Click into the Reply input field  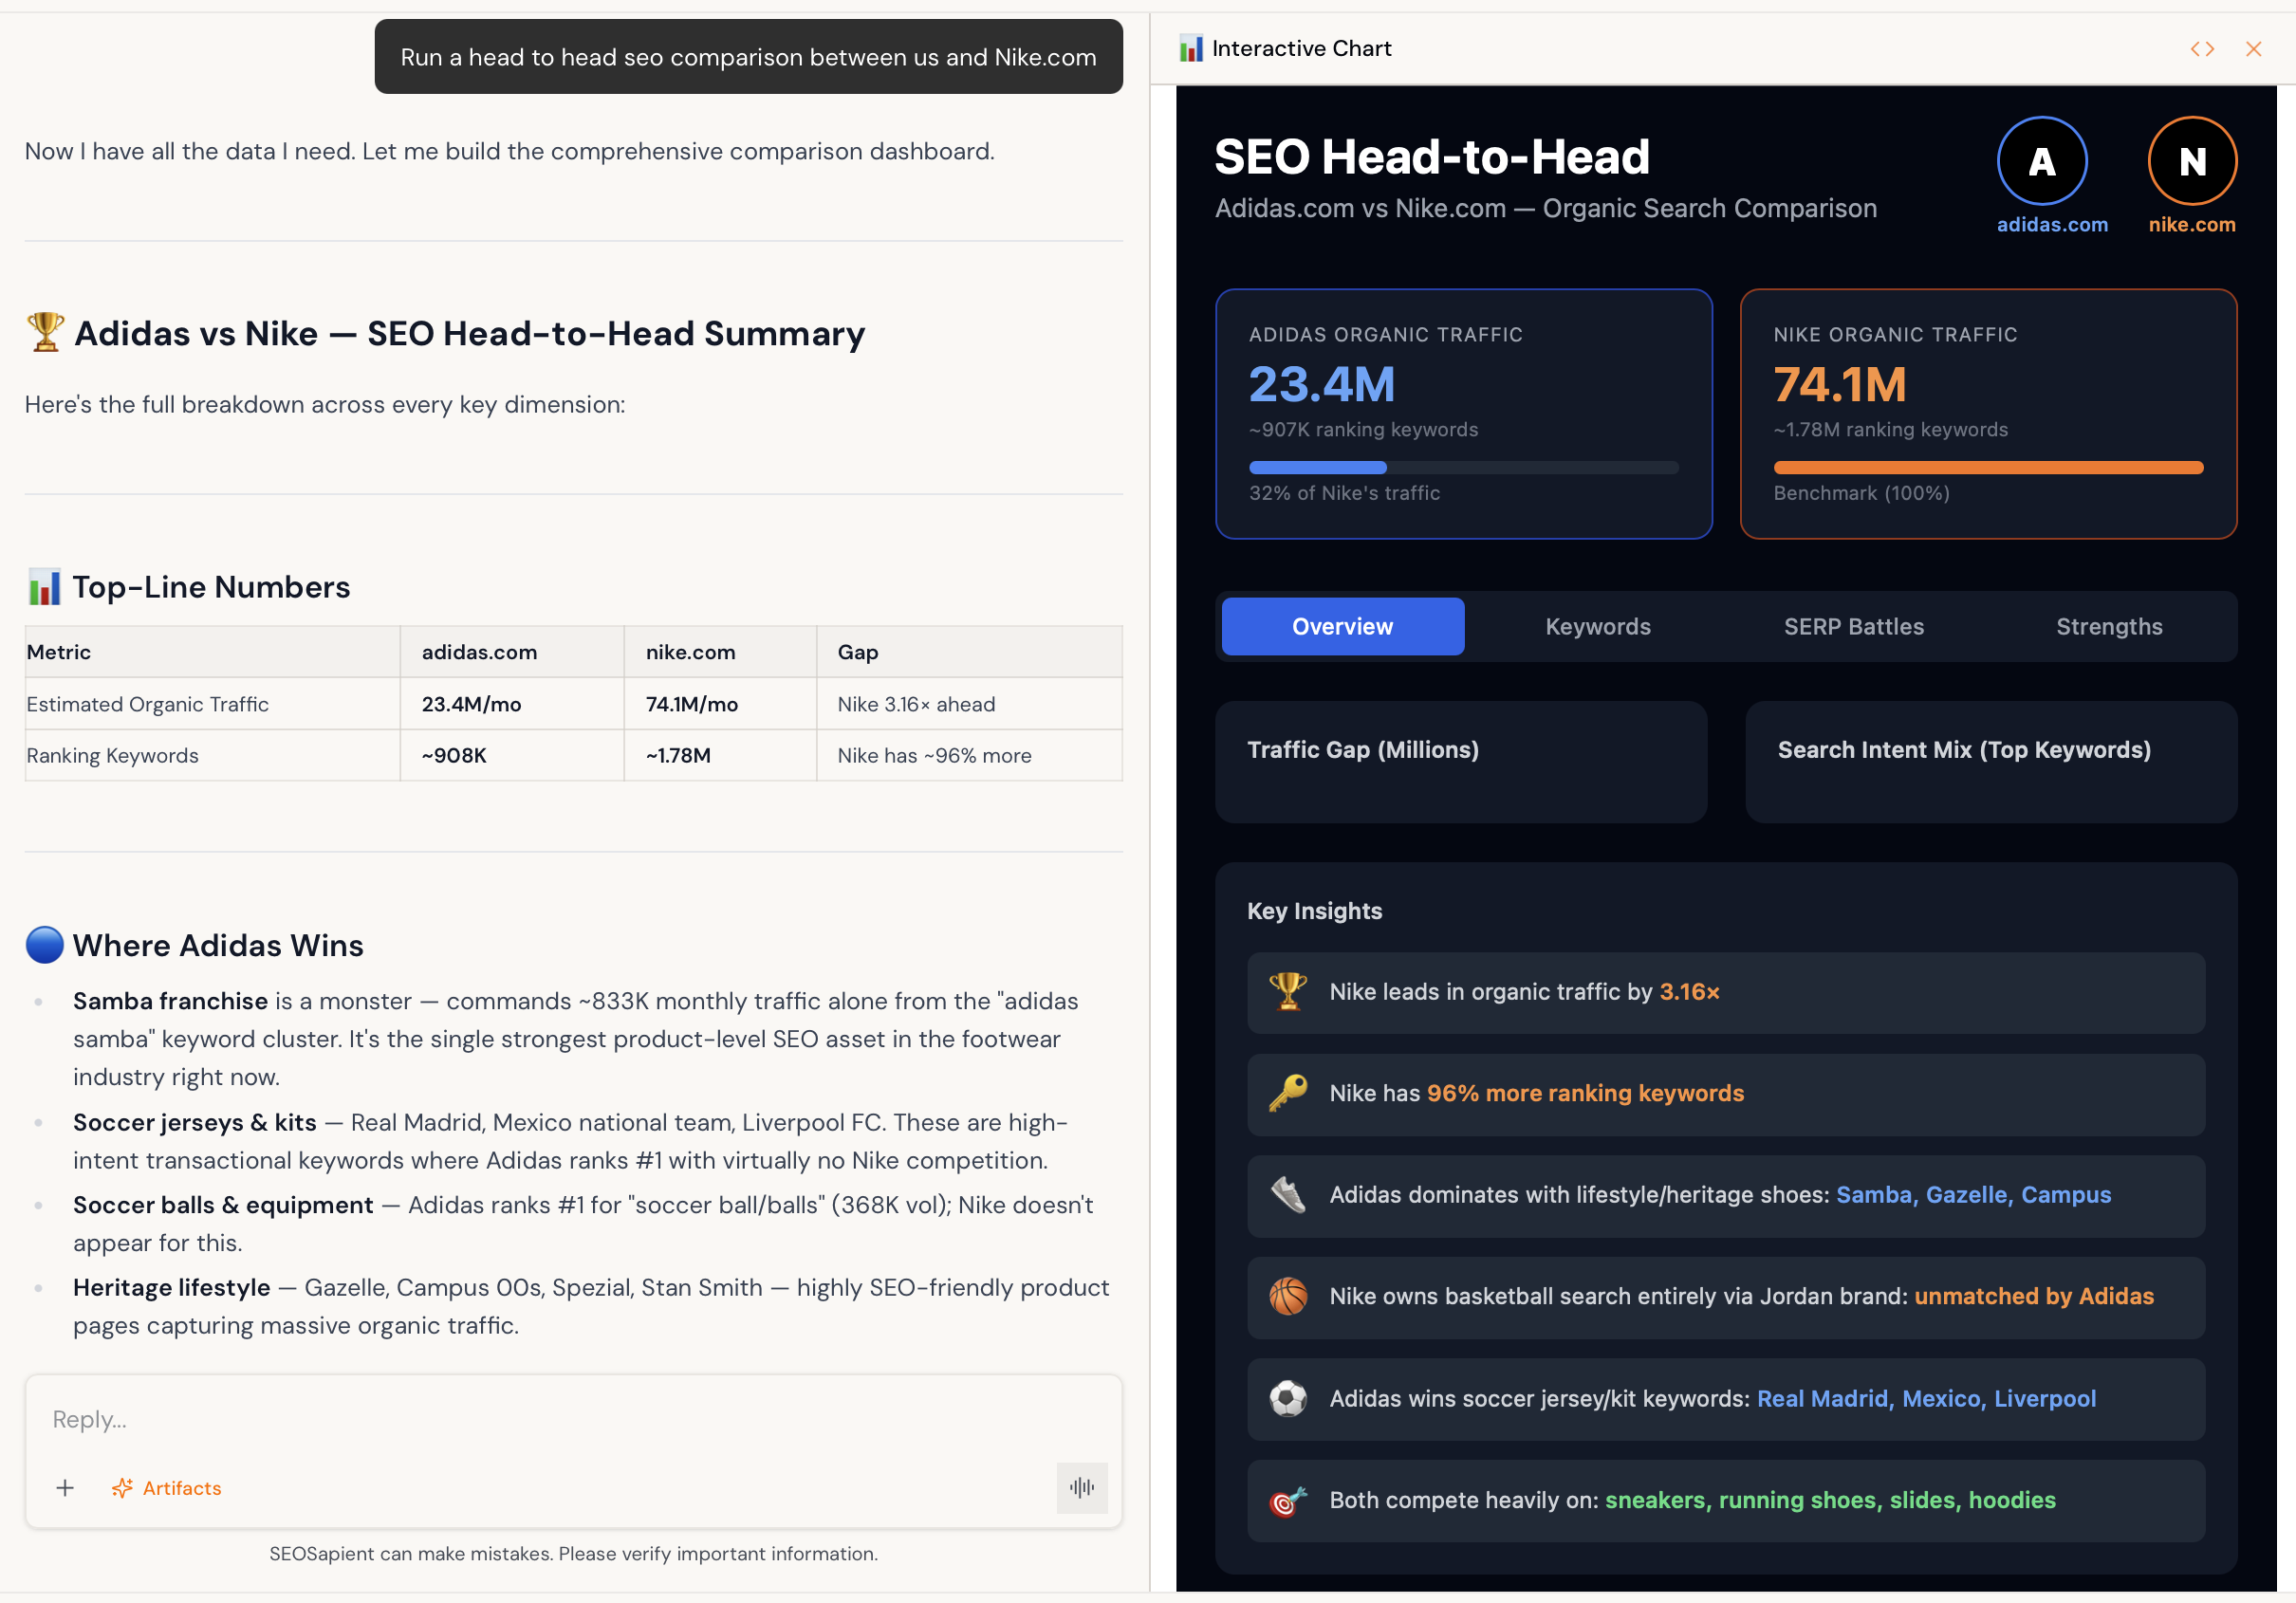coord(573,1420)
